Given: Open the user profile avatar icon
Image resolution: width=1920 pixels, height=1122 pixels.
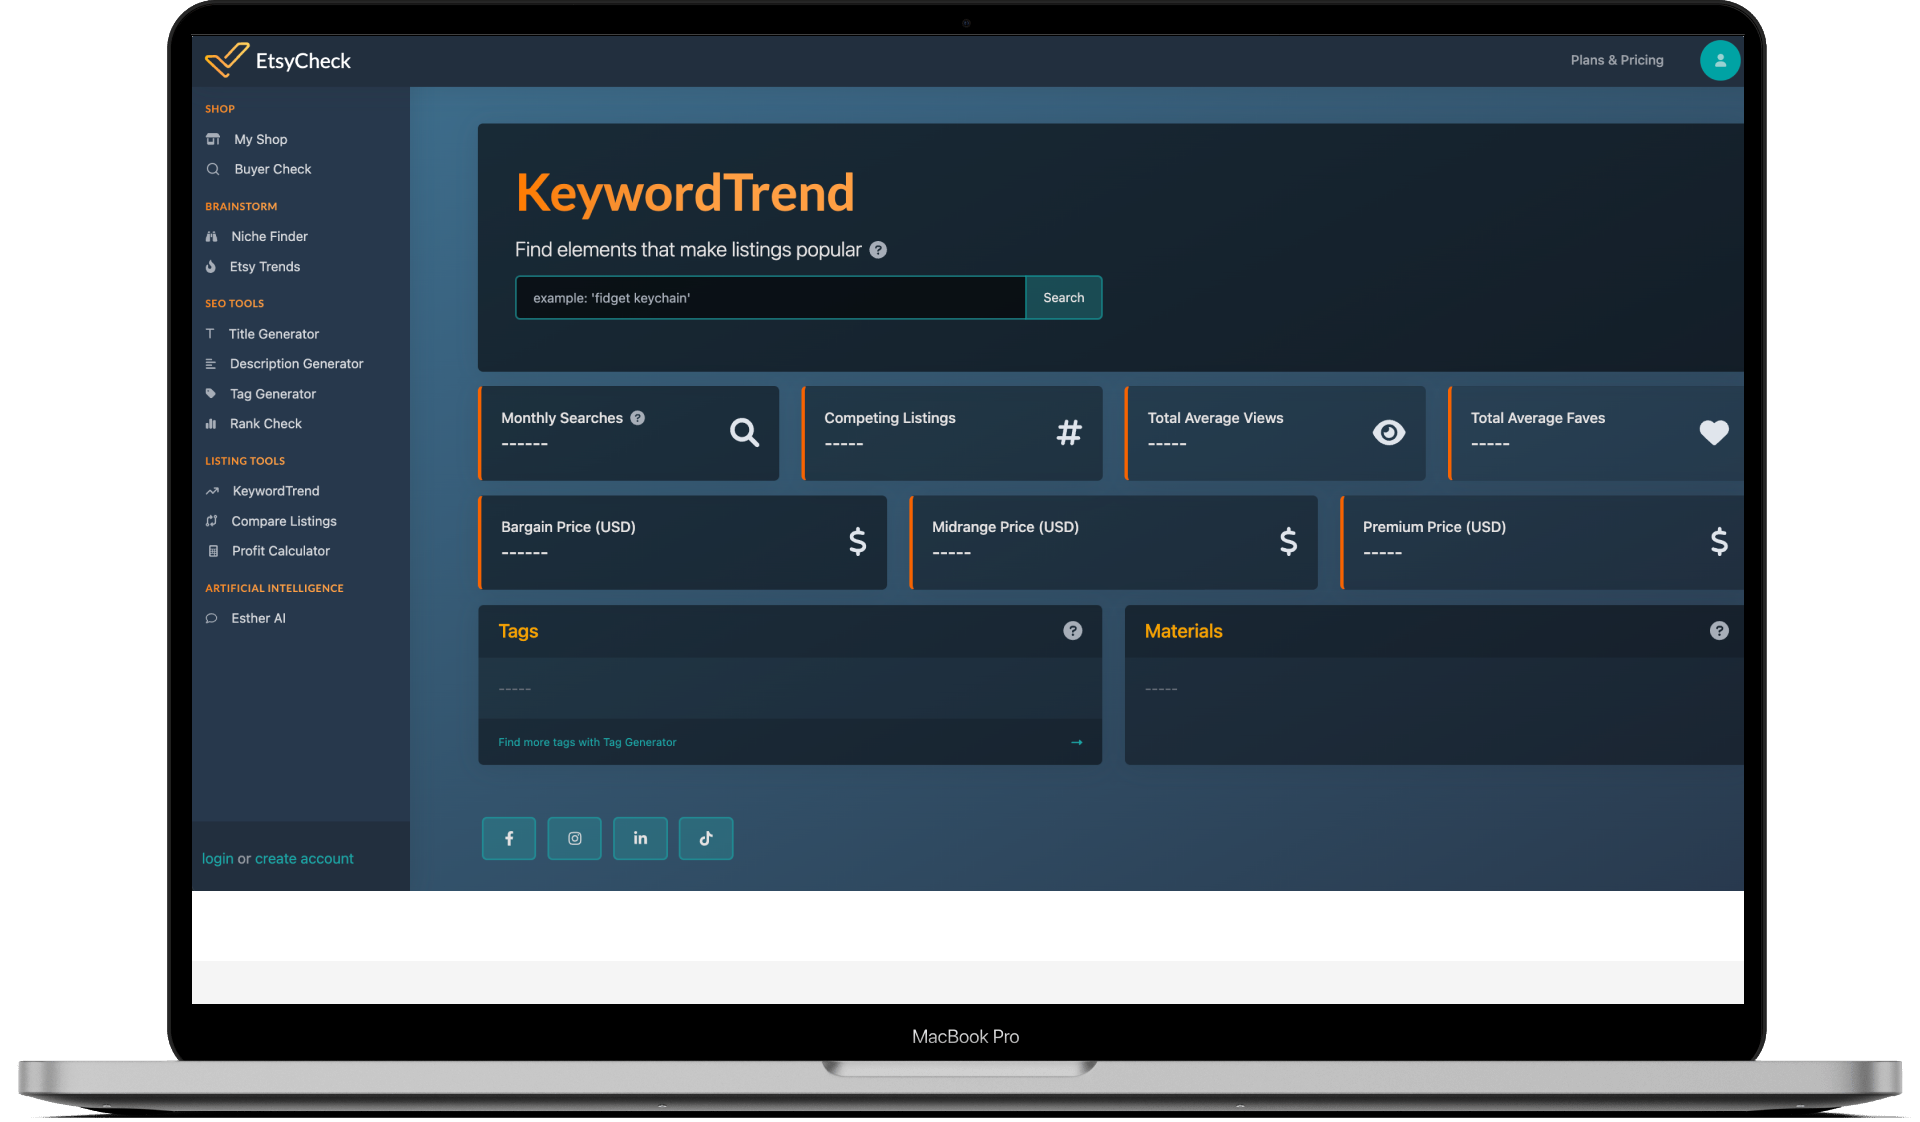Looking at the screenshot, I should [1720, 60].
